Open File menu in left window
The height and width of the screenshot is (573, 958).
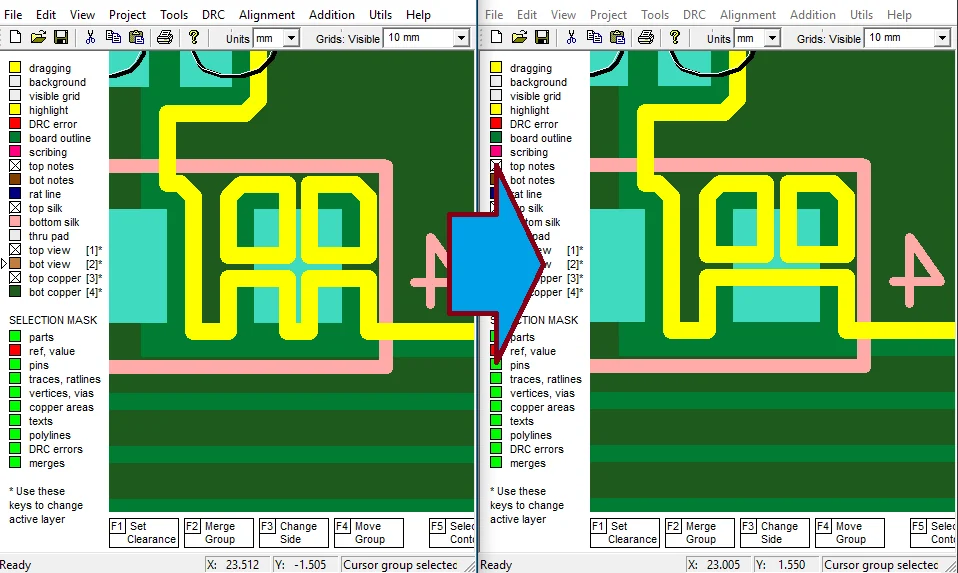click(x=13, y=15)
